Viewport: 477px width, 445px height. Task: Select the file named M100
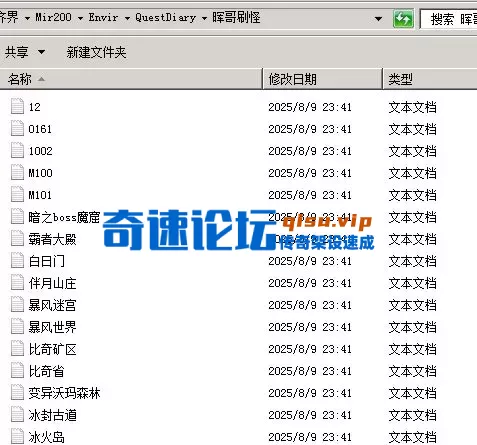point(40,173)
